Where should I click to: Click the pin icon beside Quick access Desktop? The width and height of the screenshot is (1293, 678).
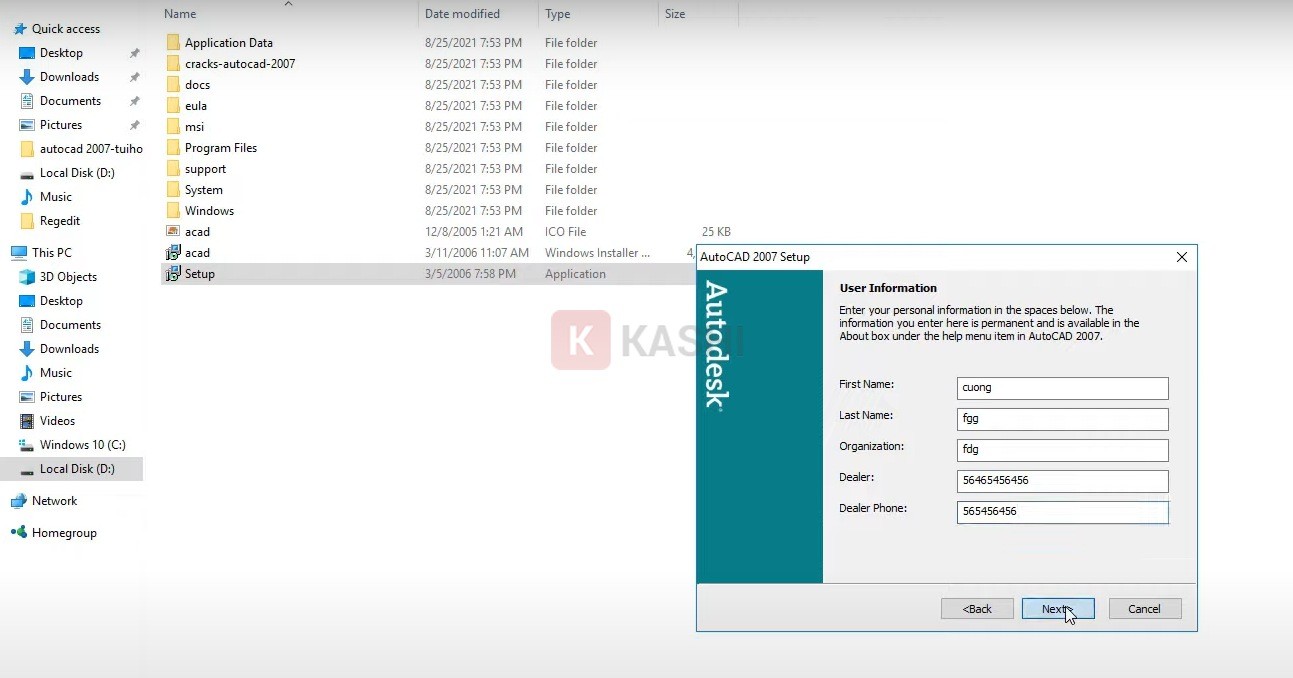135,53
